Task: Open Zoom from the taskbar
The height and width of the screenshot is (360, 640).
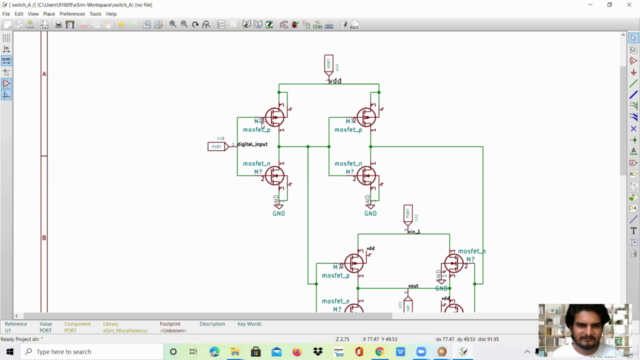Action: click(x=421, y=351)
